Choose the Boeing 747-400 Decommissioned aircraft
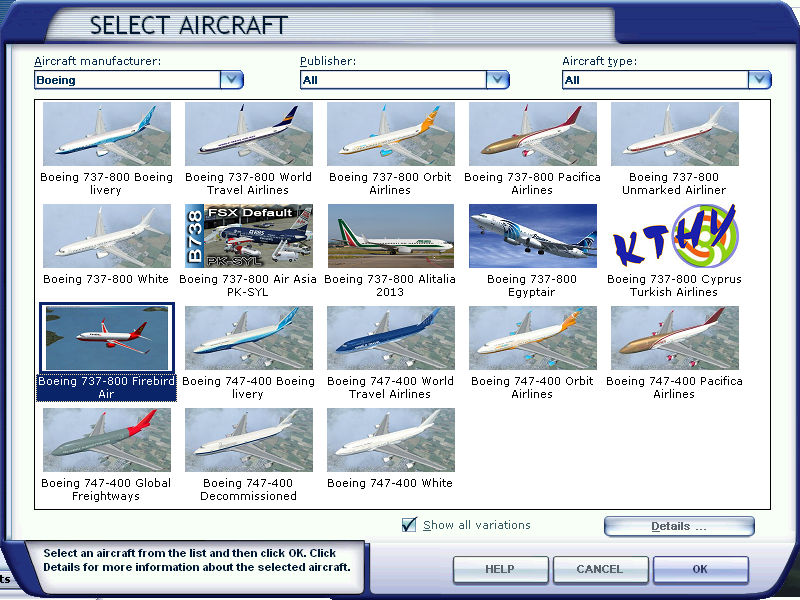 coord(249,440)
